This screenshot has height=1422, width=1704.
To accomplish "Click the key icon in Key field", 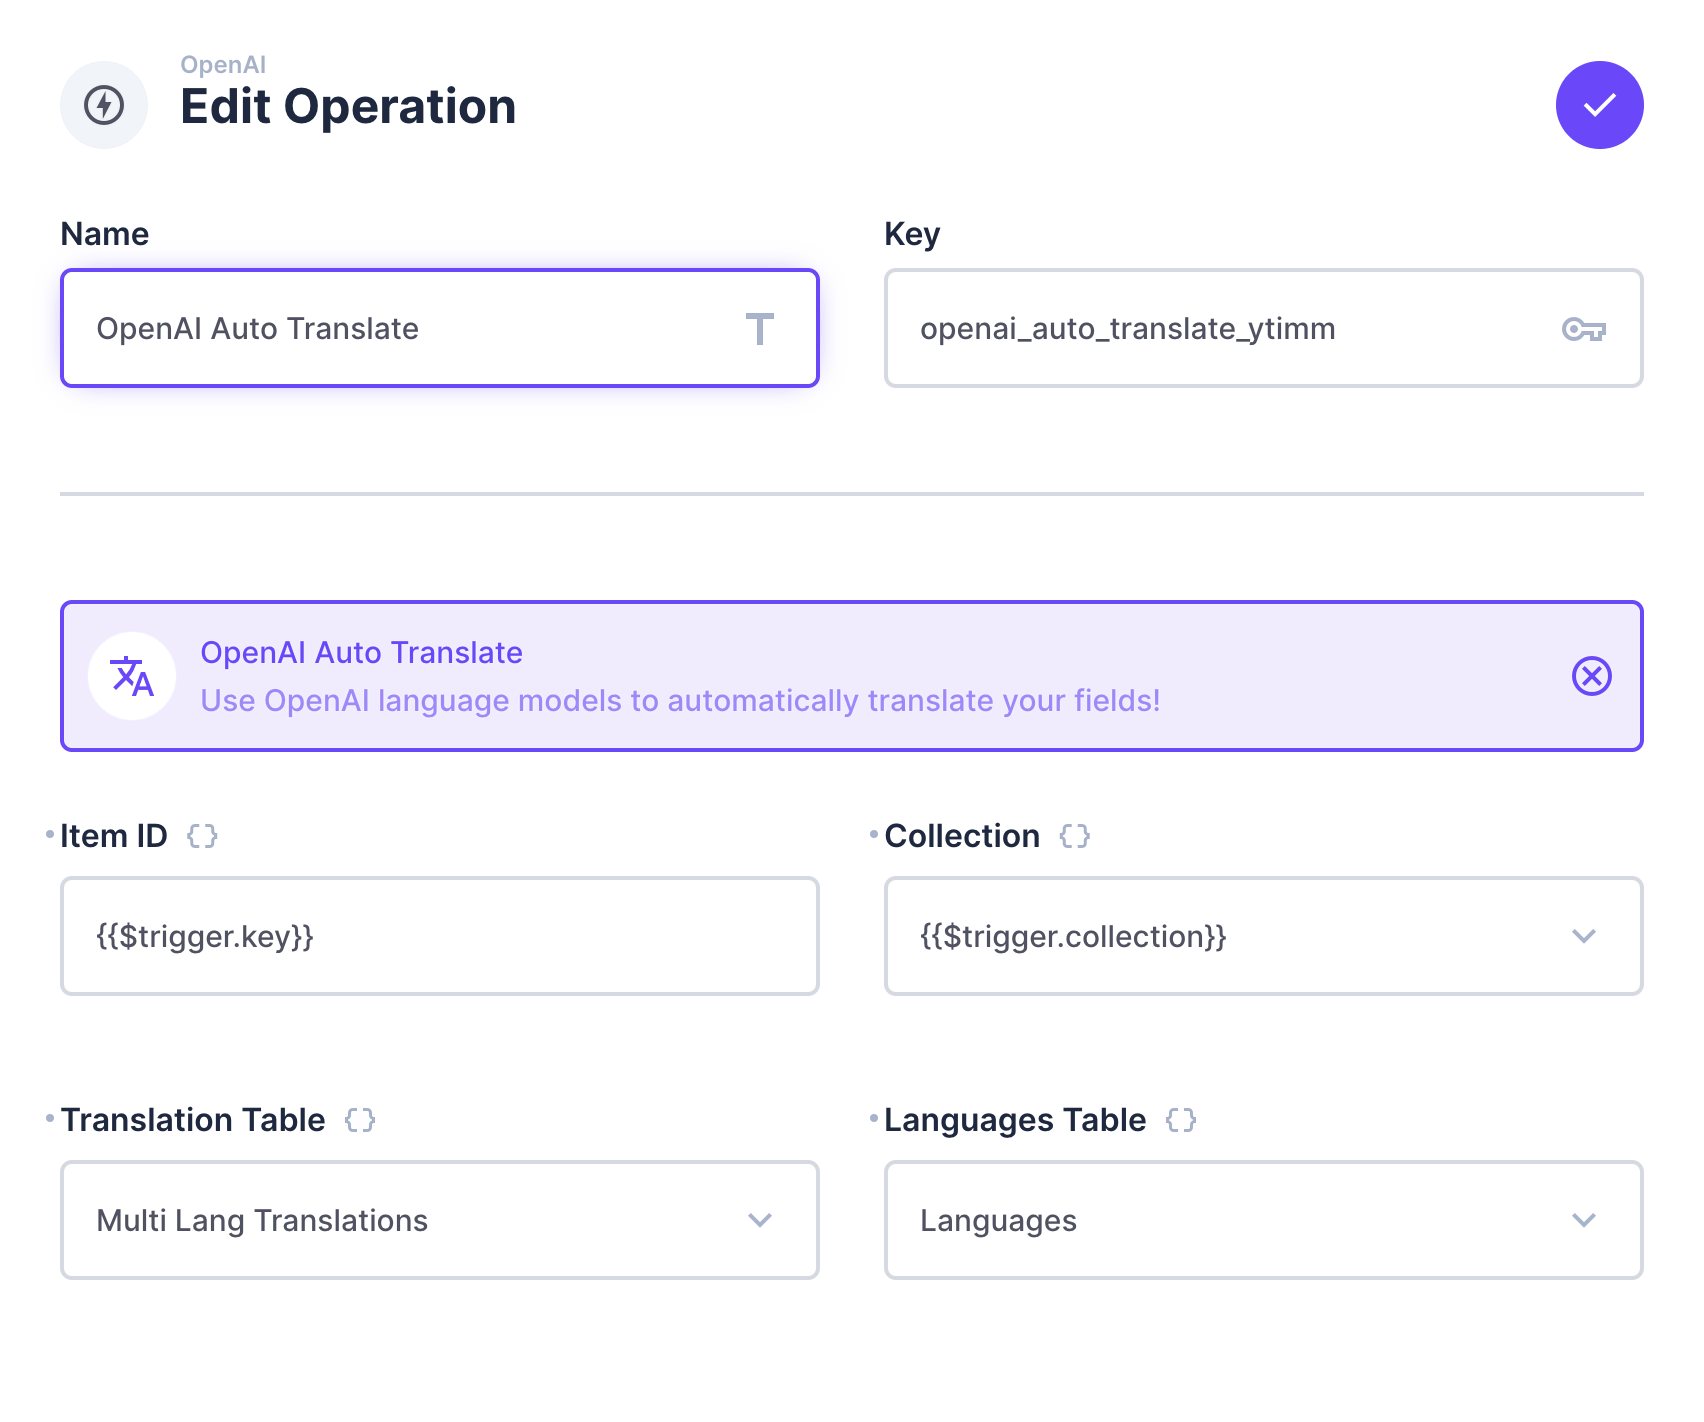I will pyautogui.click(x=1584, y=329).
